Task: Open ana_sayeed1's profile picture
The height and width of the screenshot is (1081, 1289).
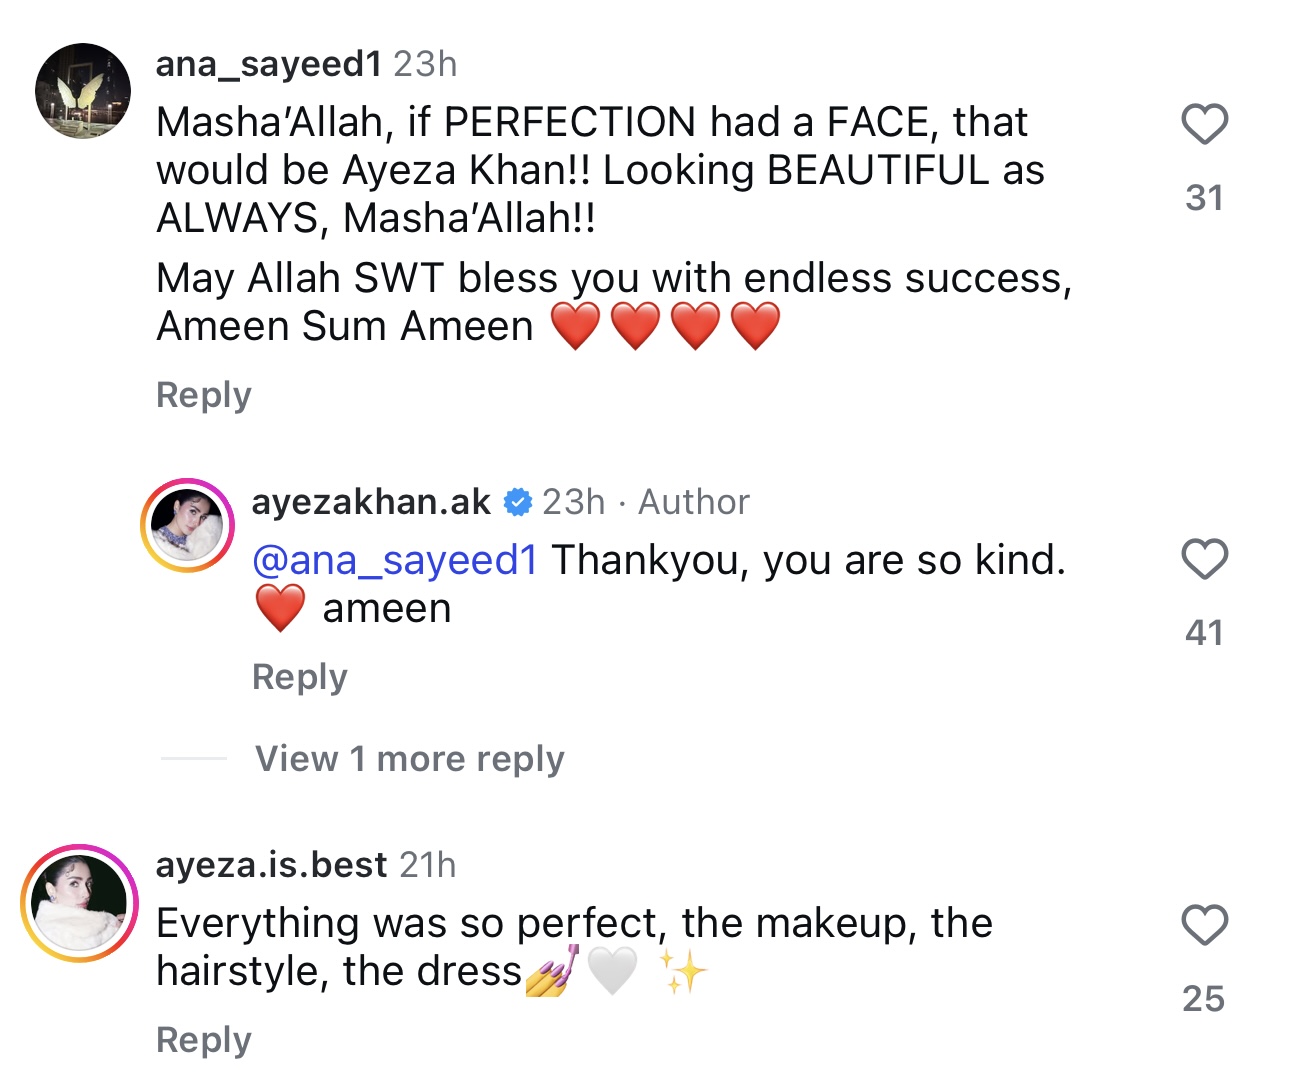Action: [83, 91]
